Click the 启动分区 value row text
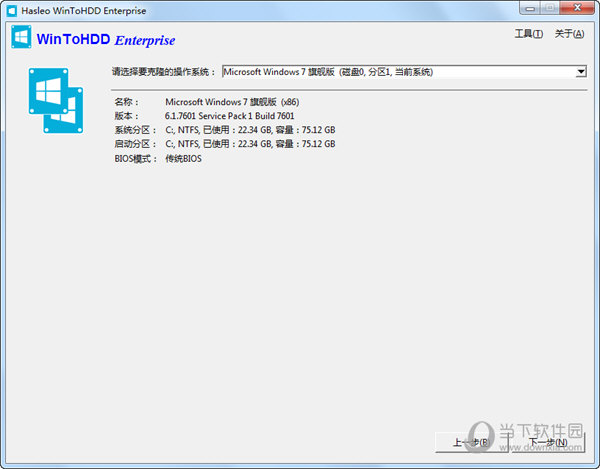This screenshot has width=600, height=469. (x=250, y=144)
